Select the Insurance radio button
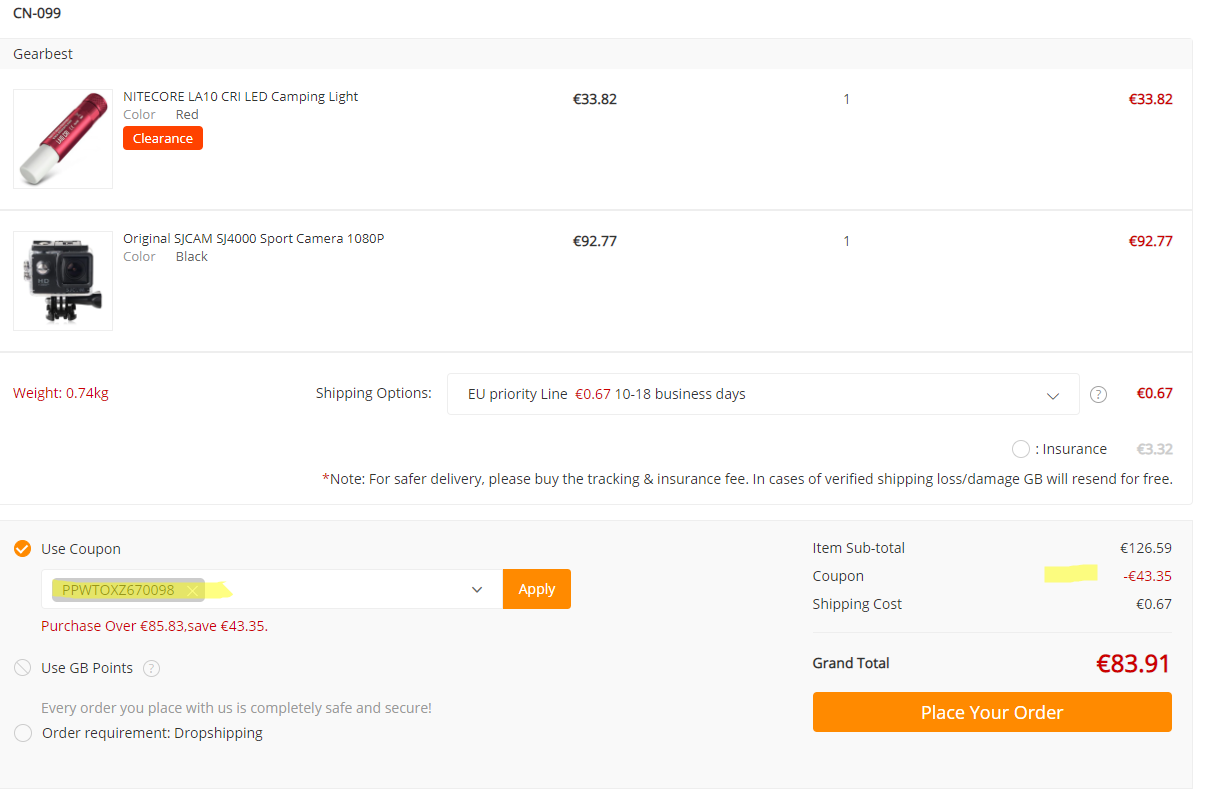The height and width of the screenshot is (809, 1215). click(x=1021, y=449)
